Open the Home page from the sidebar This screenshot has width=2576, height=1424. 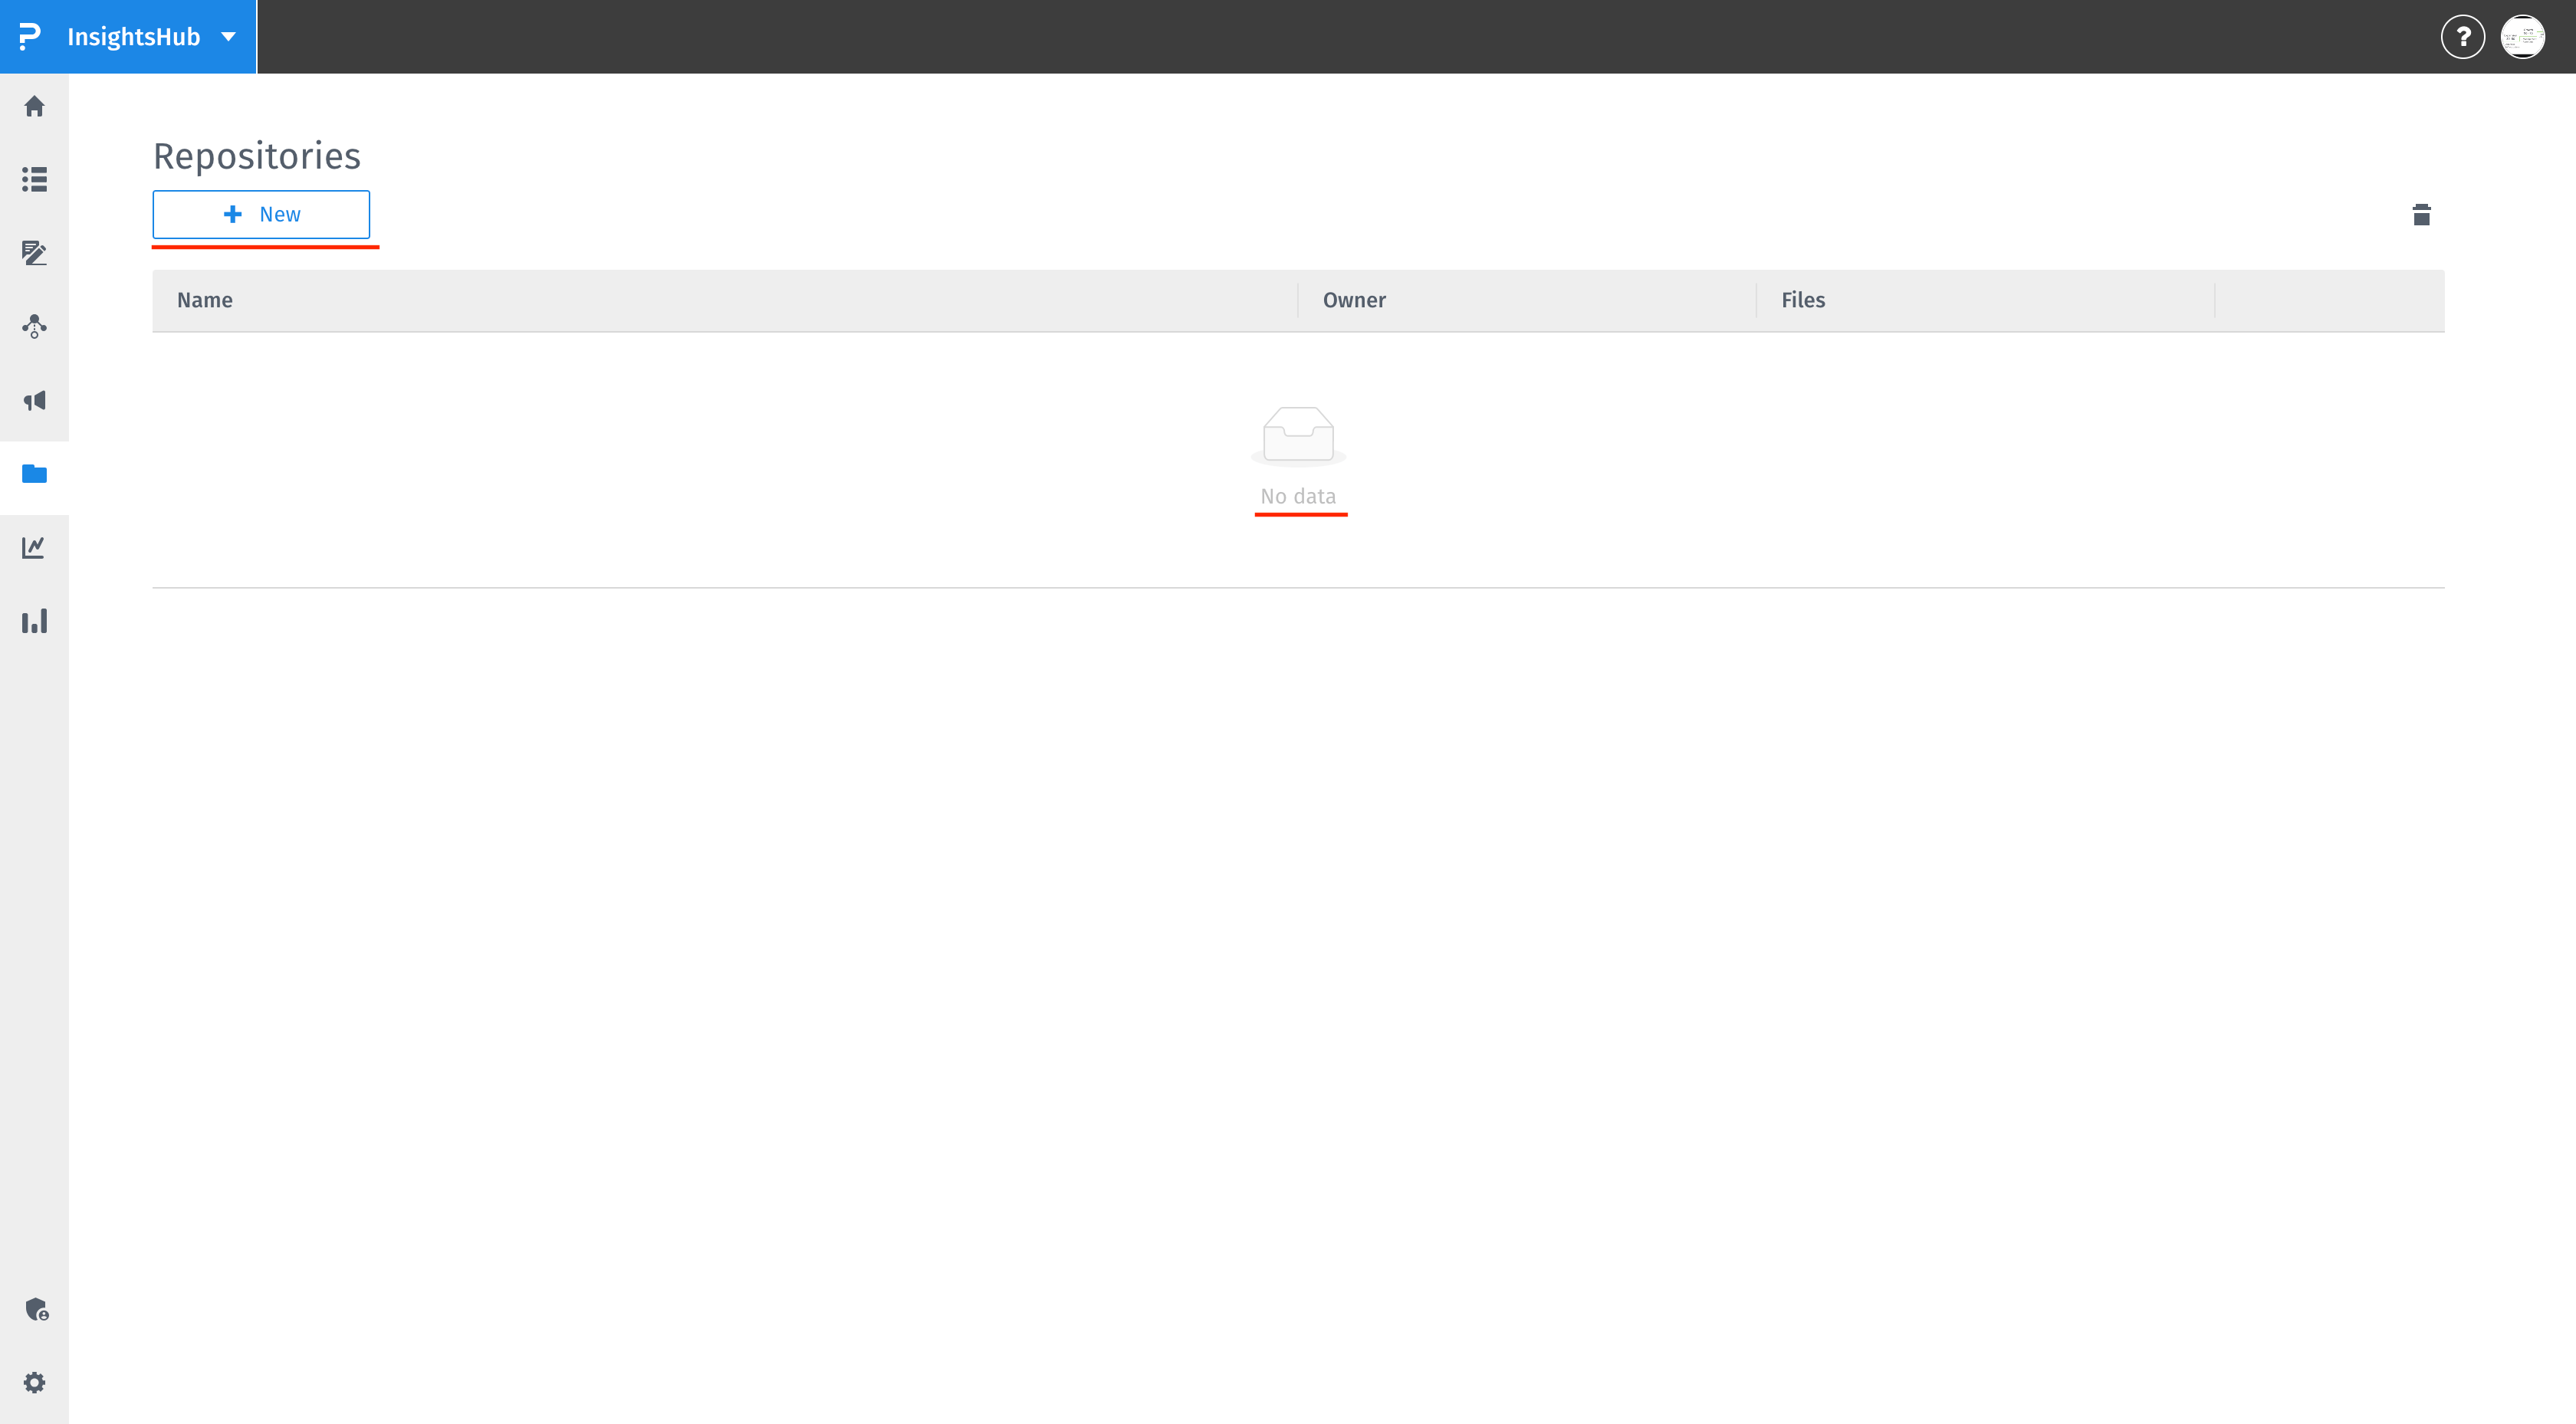click(x=35, y=106)
